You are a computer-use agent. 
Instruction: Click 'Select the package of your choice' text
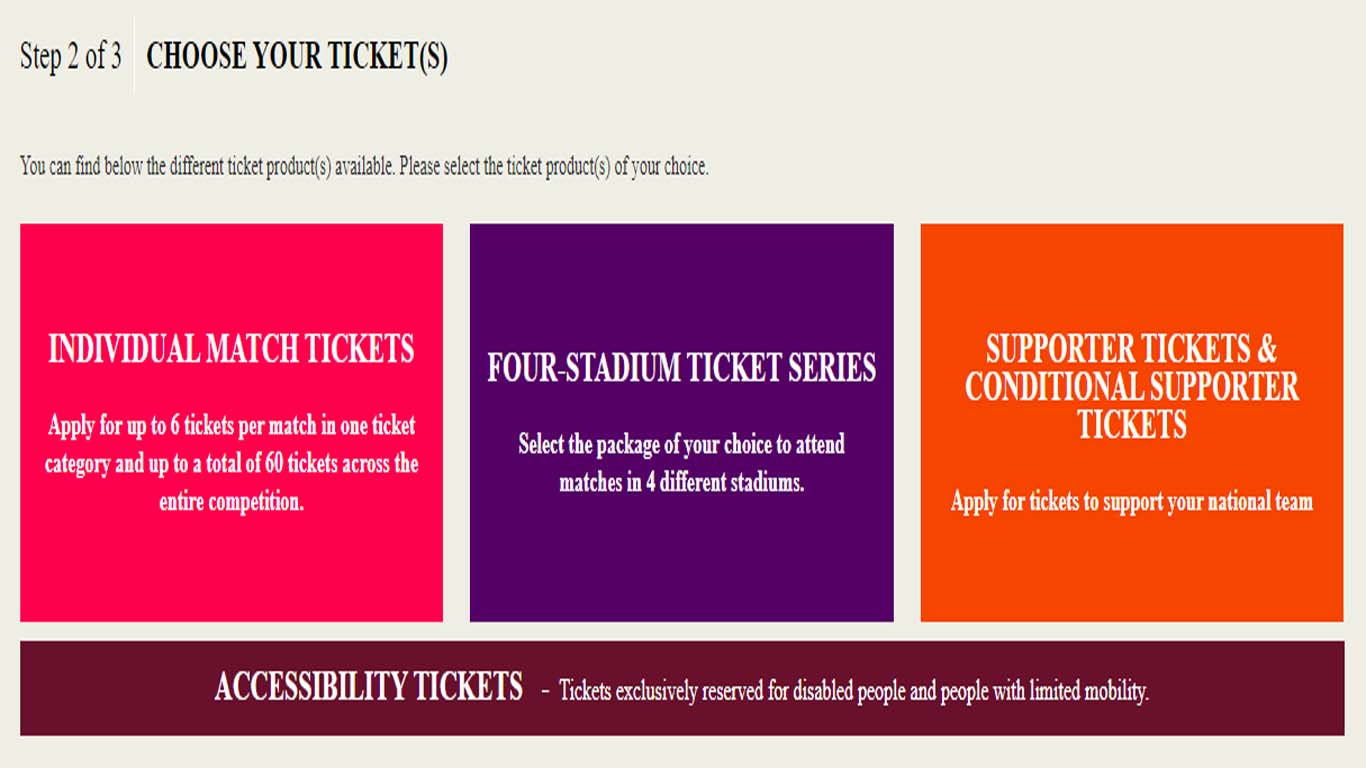[681, 444]
